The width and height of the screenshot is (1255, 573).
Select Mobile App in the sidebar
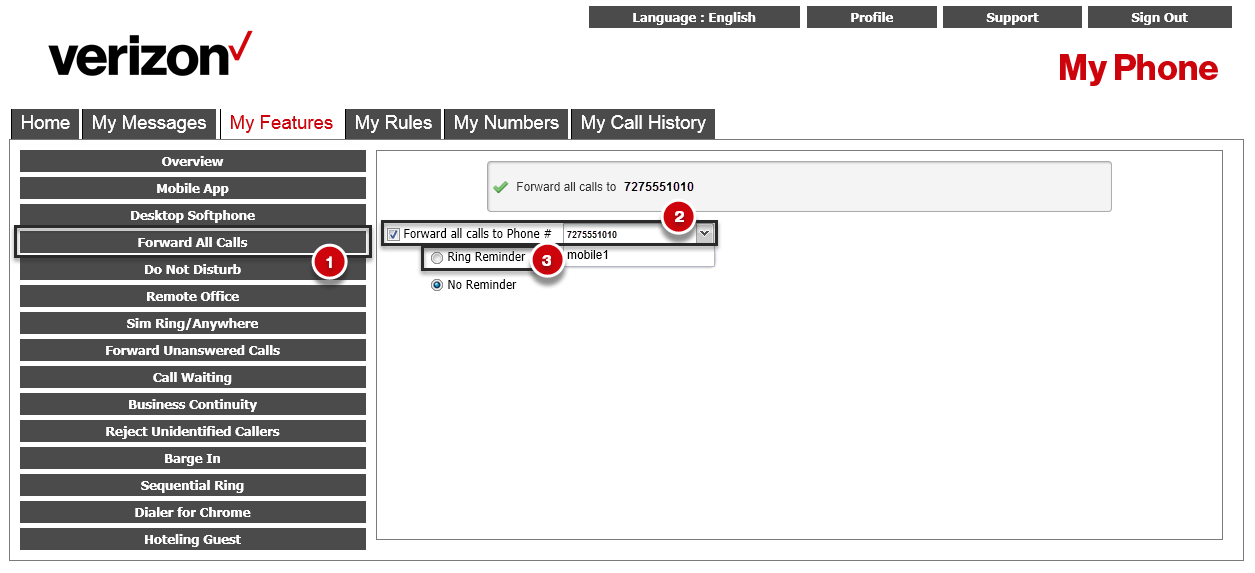(x=193, y=188)
